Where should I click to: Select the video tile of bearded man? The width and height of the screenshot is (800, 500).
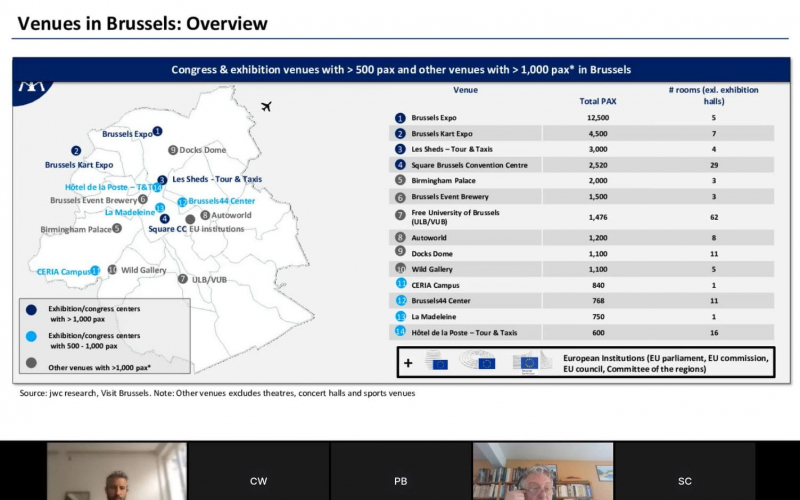tap(117, 471)
